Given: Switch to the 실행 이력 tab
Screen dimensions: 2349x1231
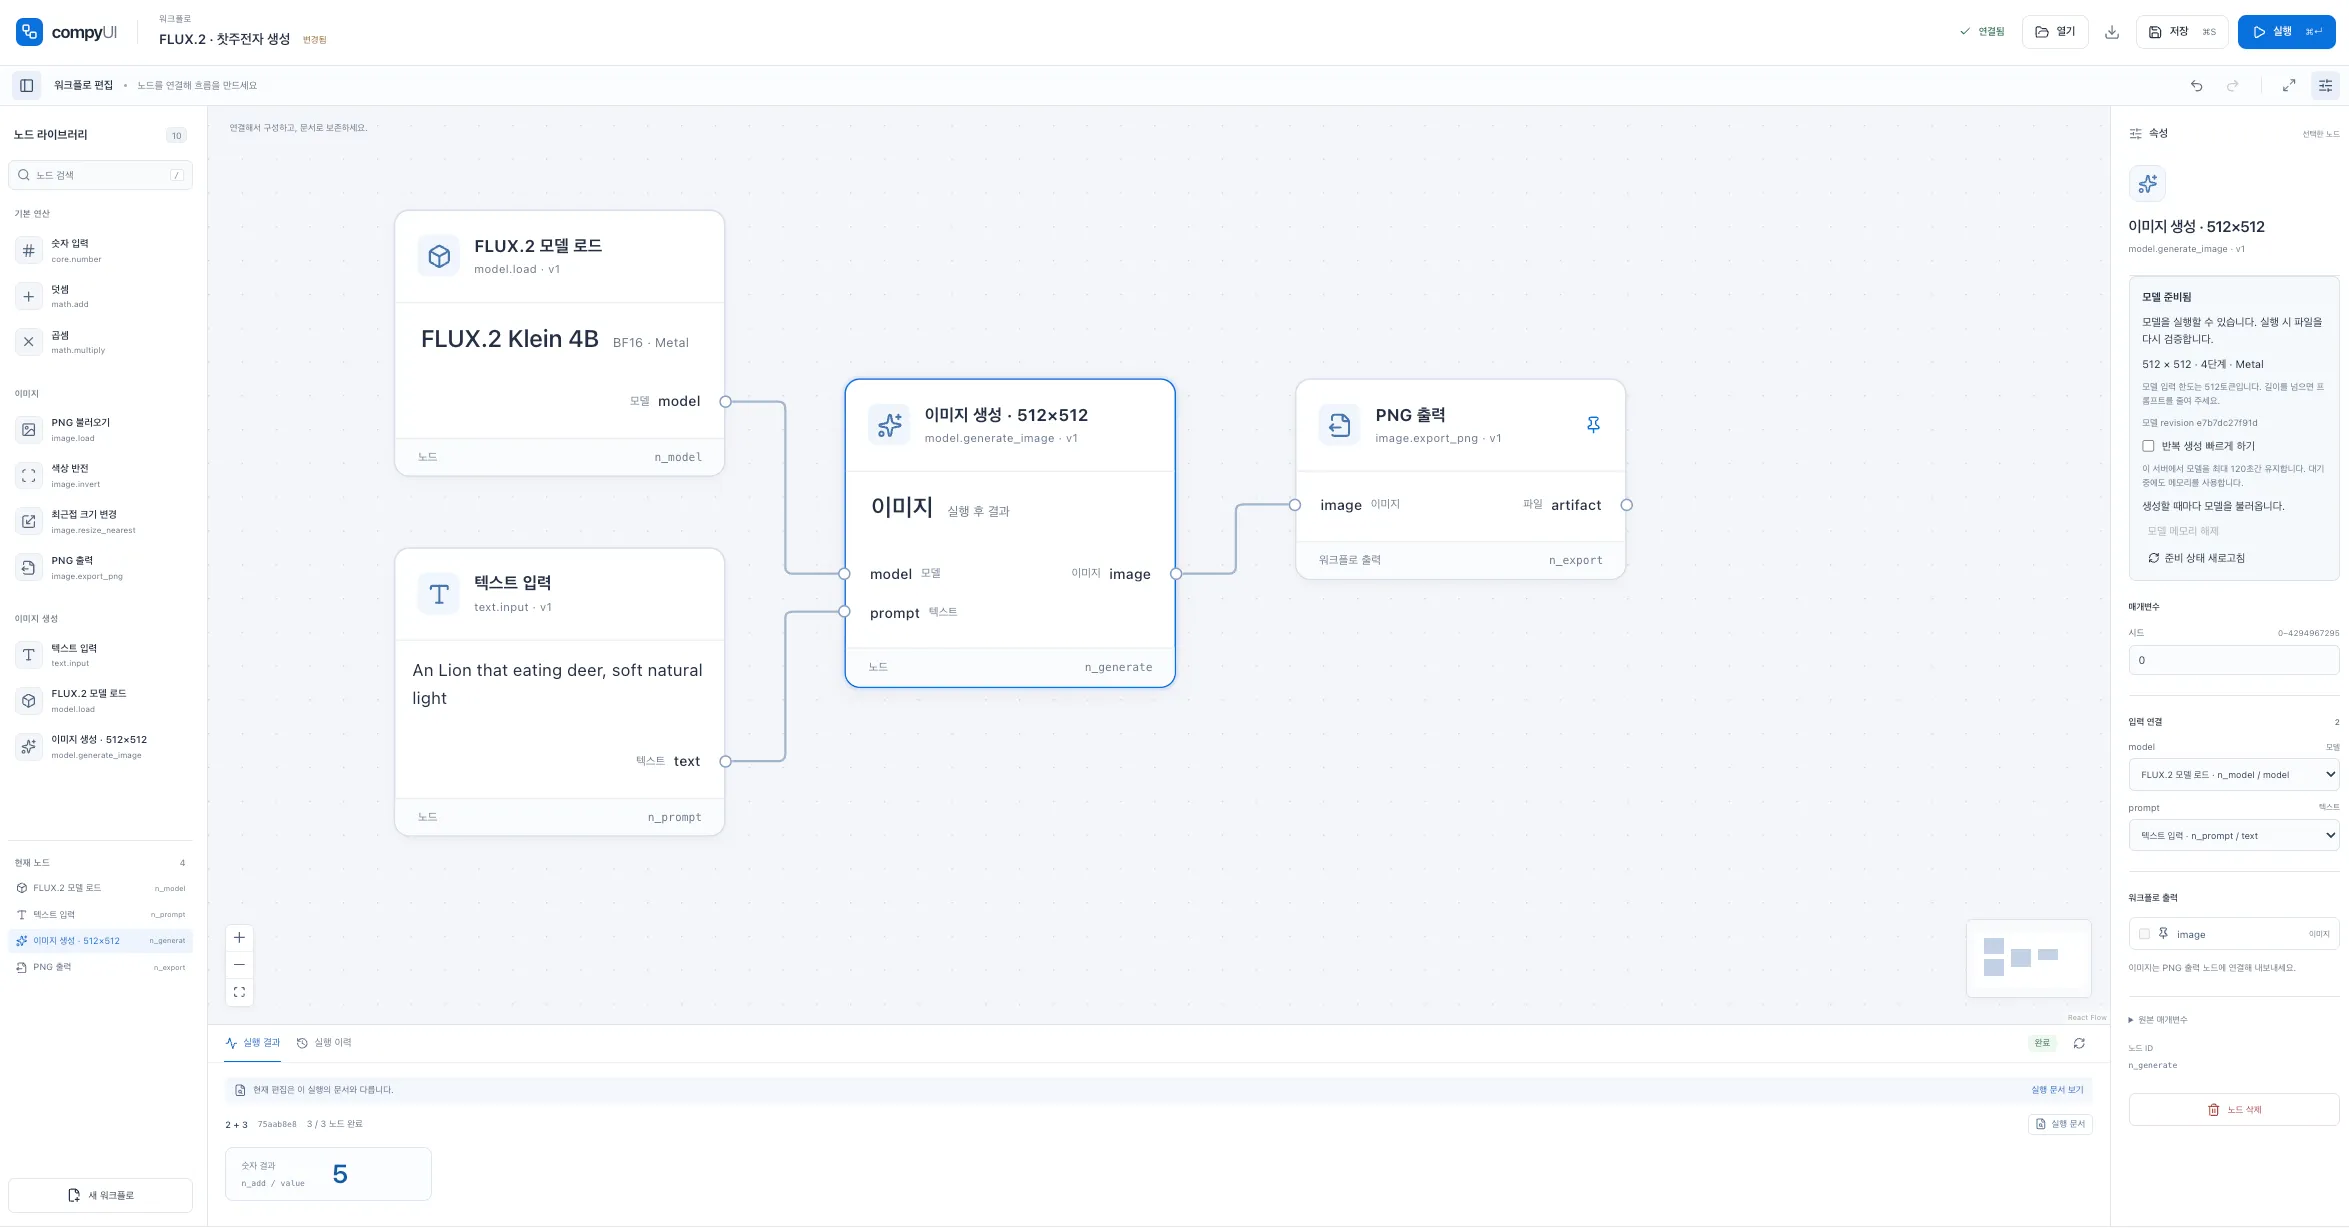Looking at the screenshot, I should coord(324,1043).
